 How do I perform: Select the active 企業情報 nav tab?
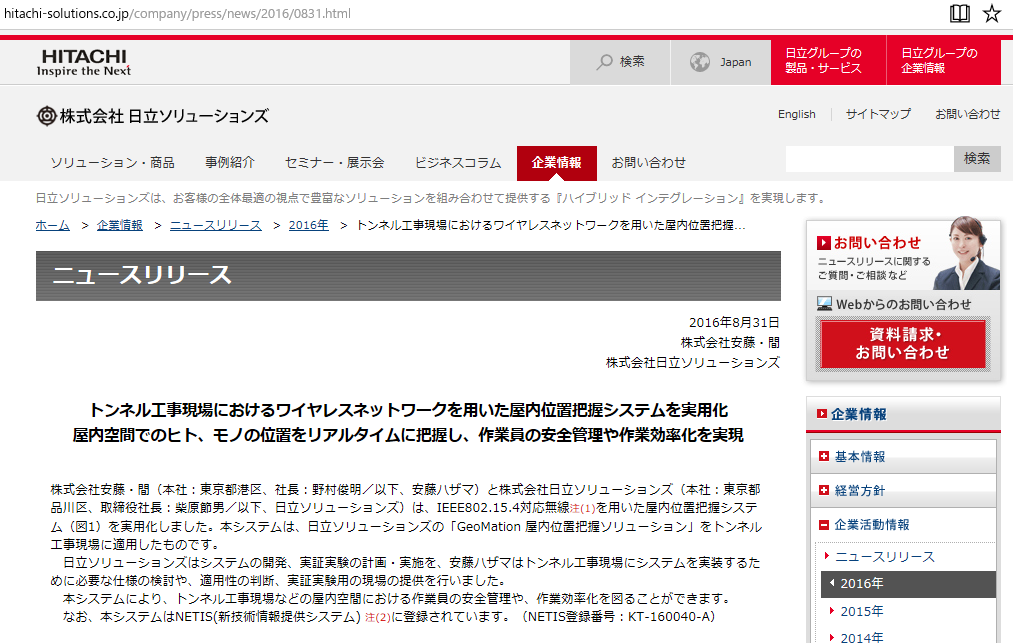tap(556, 163)
